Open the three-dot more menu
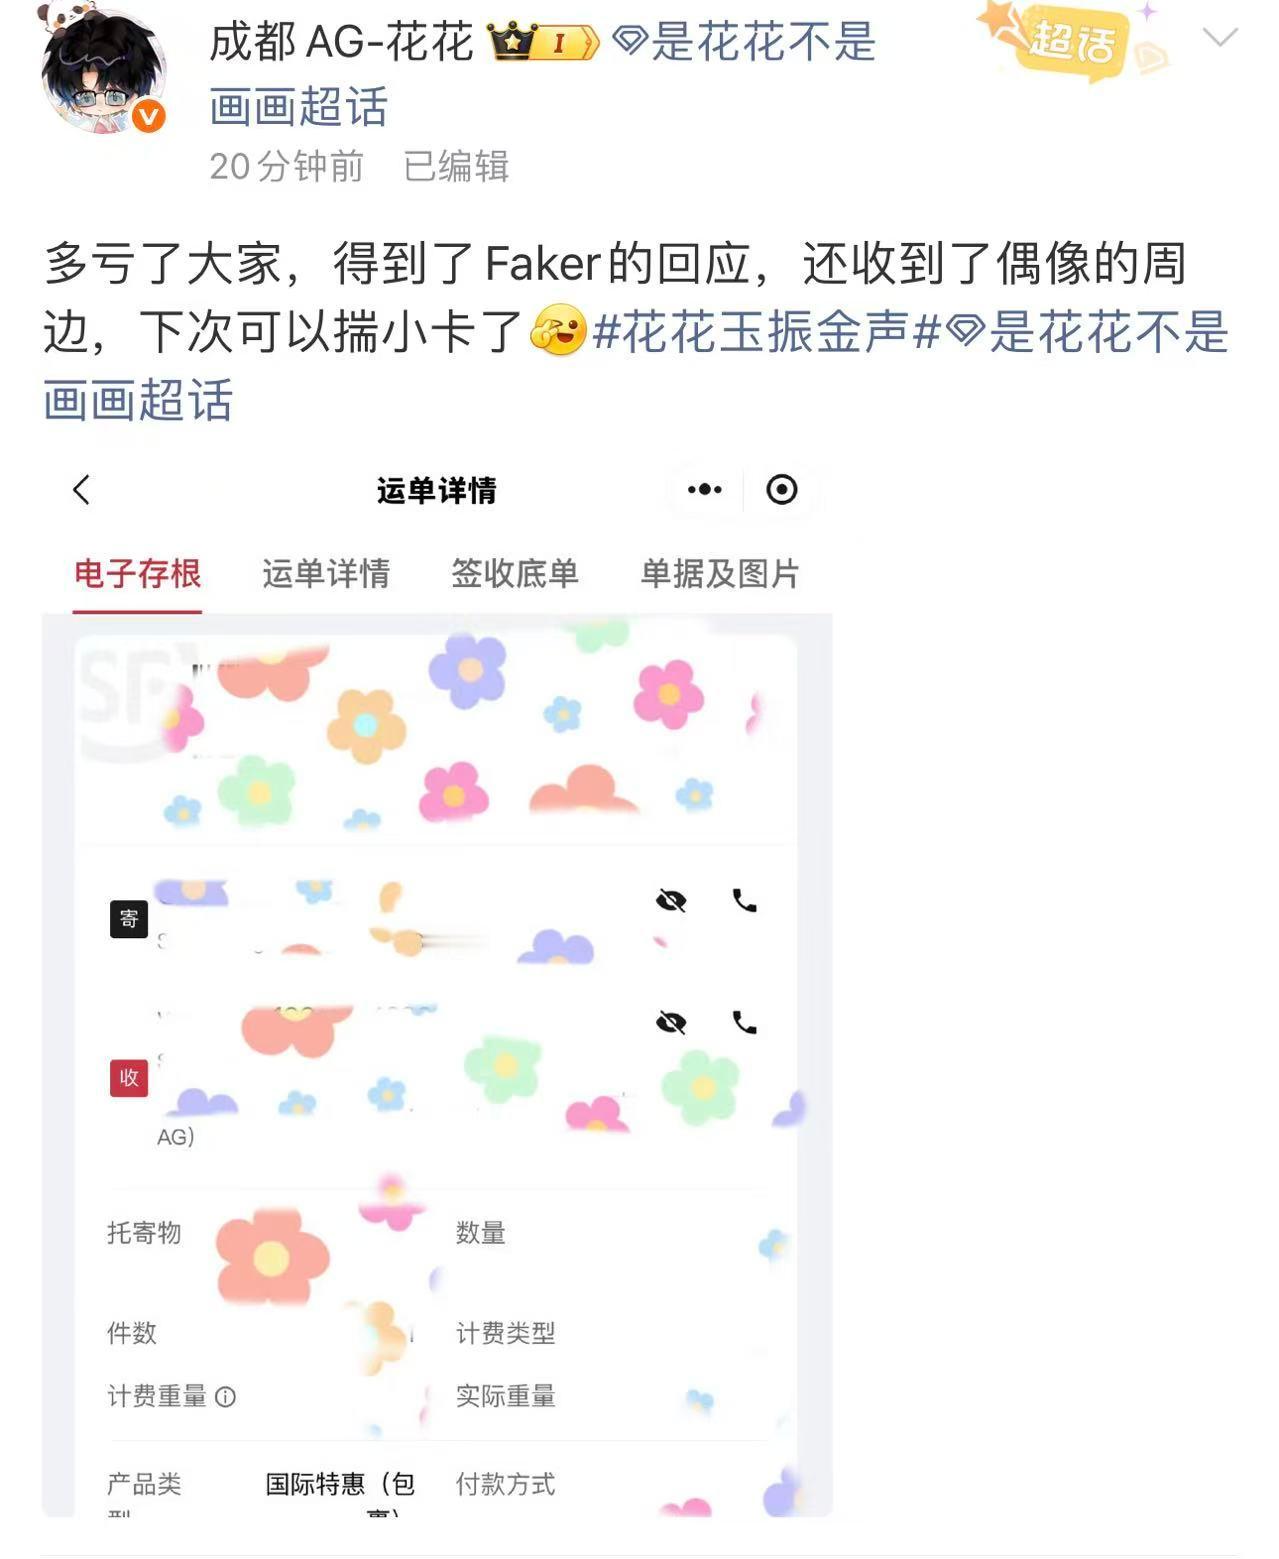This screenshot has width=1279, height=1559. point(705,490)
